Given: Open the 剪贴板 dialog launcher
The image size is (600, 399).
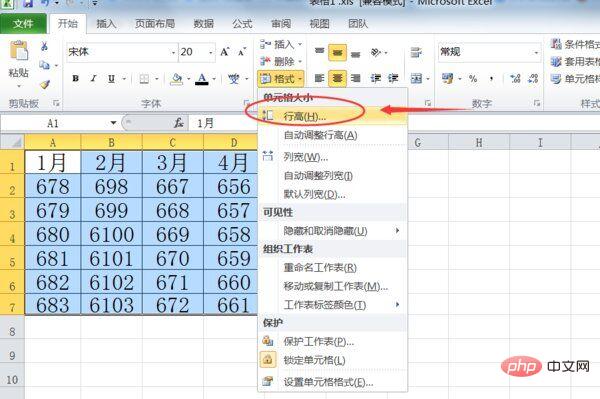Looking at the screenshot, I should pyautogui.click(x=56, y=103).
